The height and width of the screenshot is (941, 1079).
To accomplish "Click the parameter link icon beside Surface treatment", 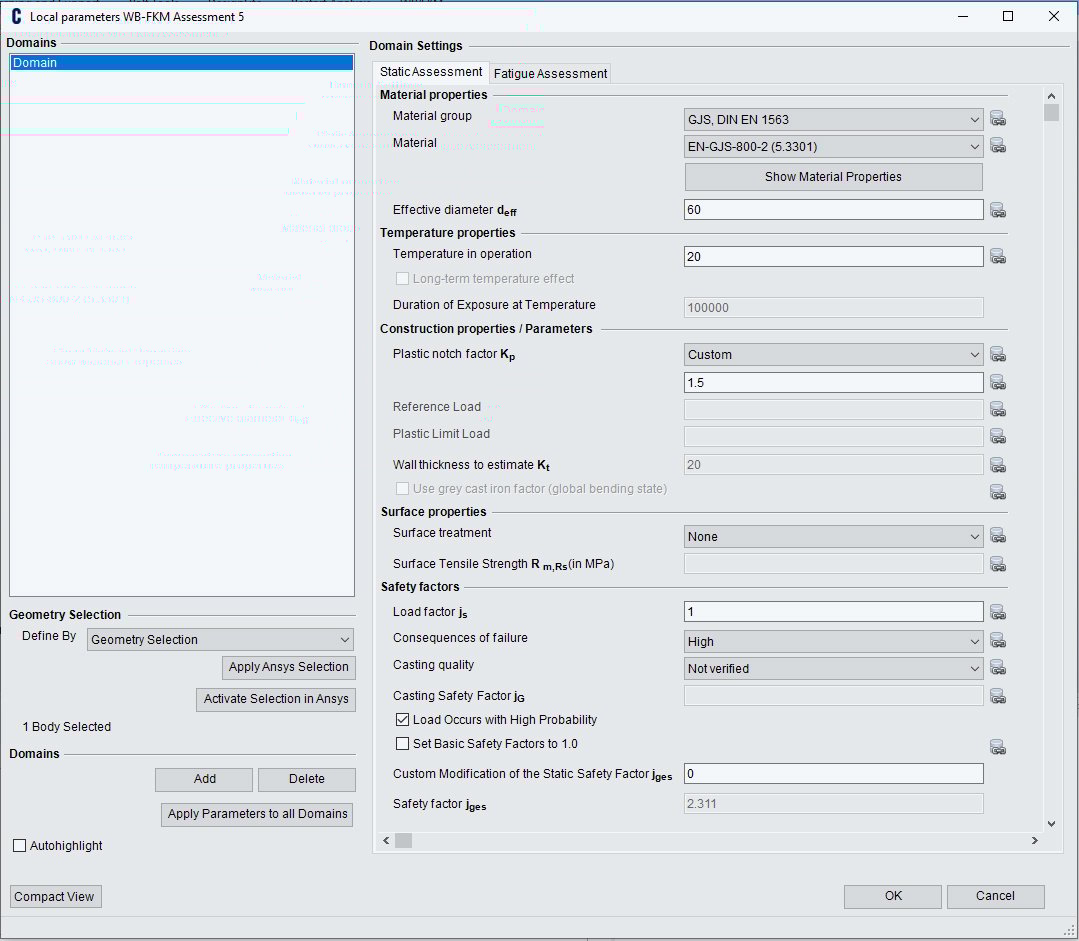I will pyautogui.click(x=997, y=535).
